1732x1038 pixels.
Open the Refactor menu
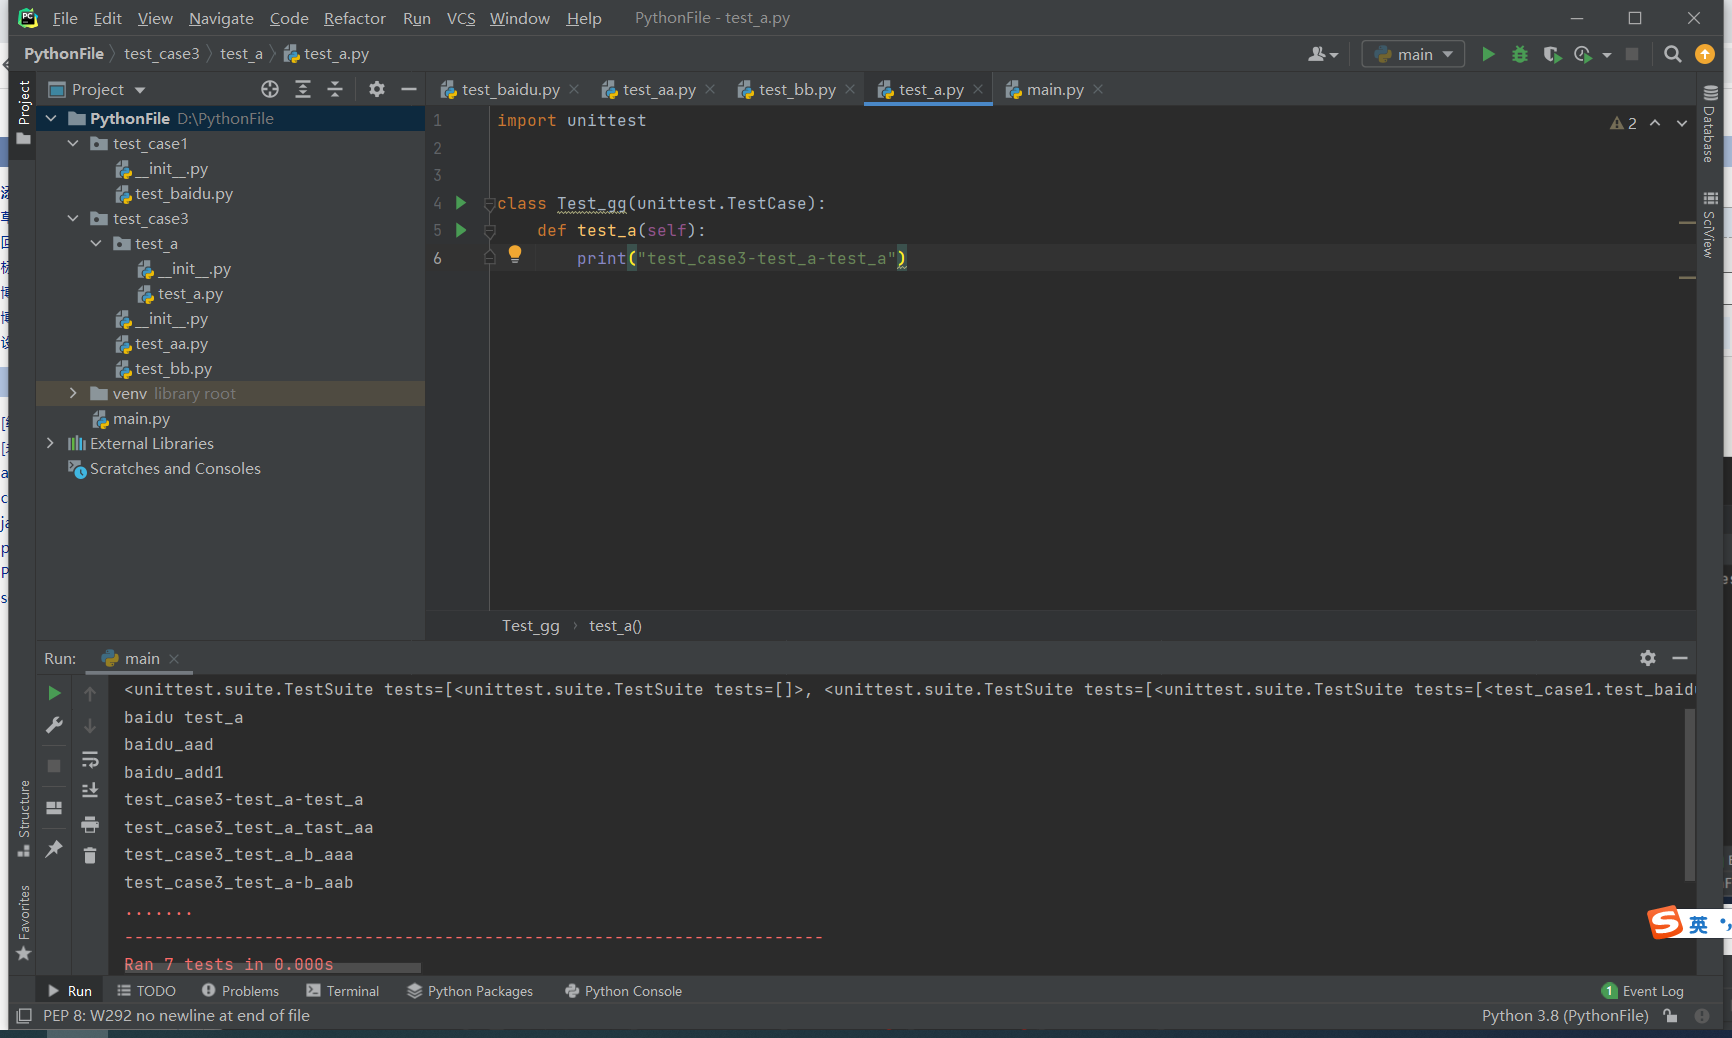[354, 18]
